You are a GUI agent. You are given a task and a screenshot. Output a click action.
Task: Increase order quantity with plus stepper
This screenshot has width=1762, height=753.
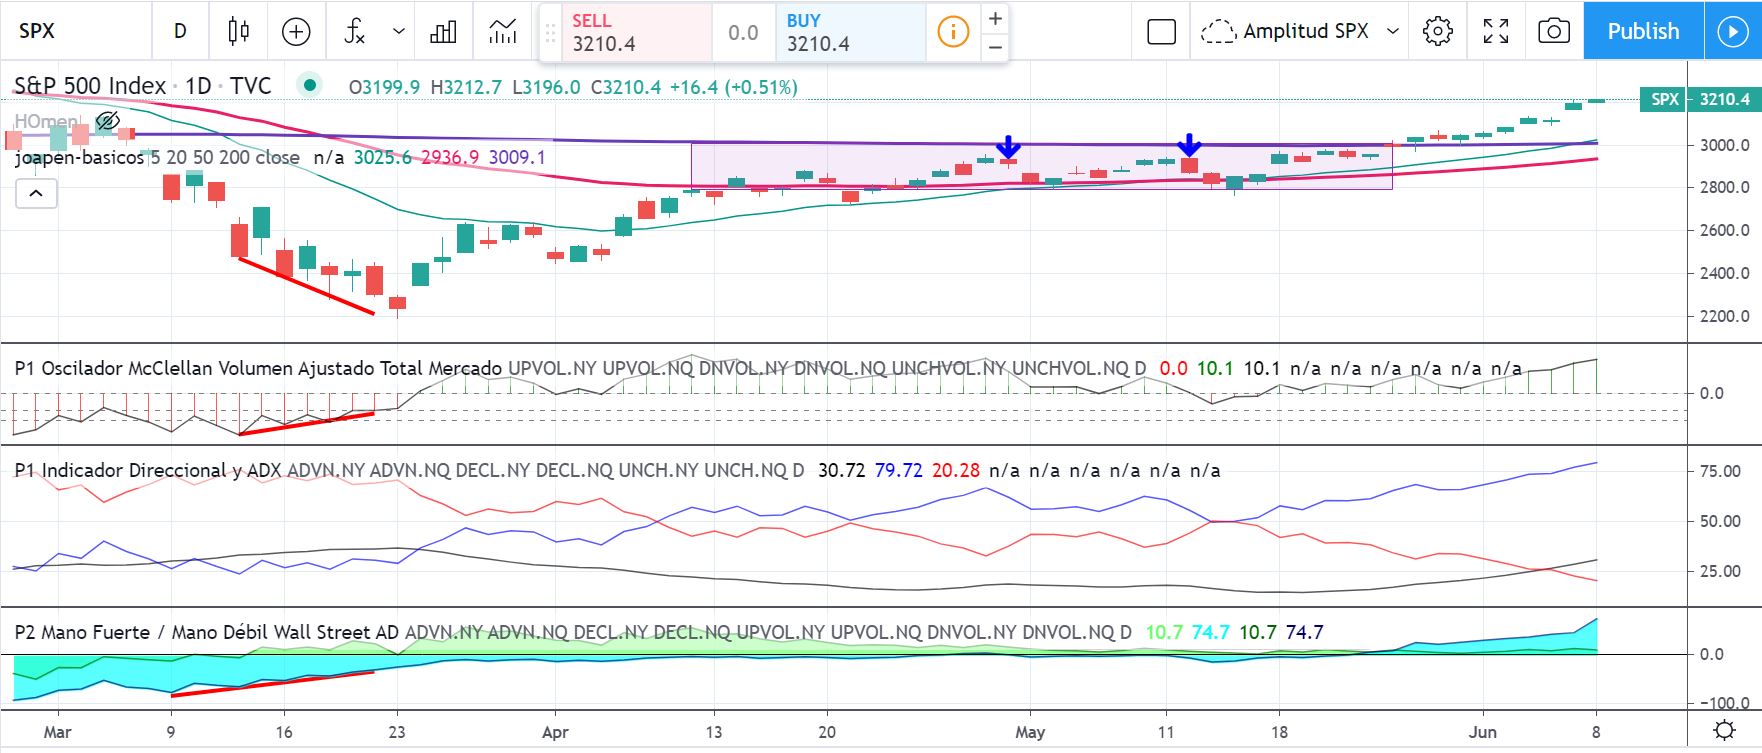click(x=995, y=19)
